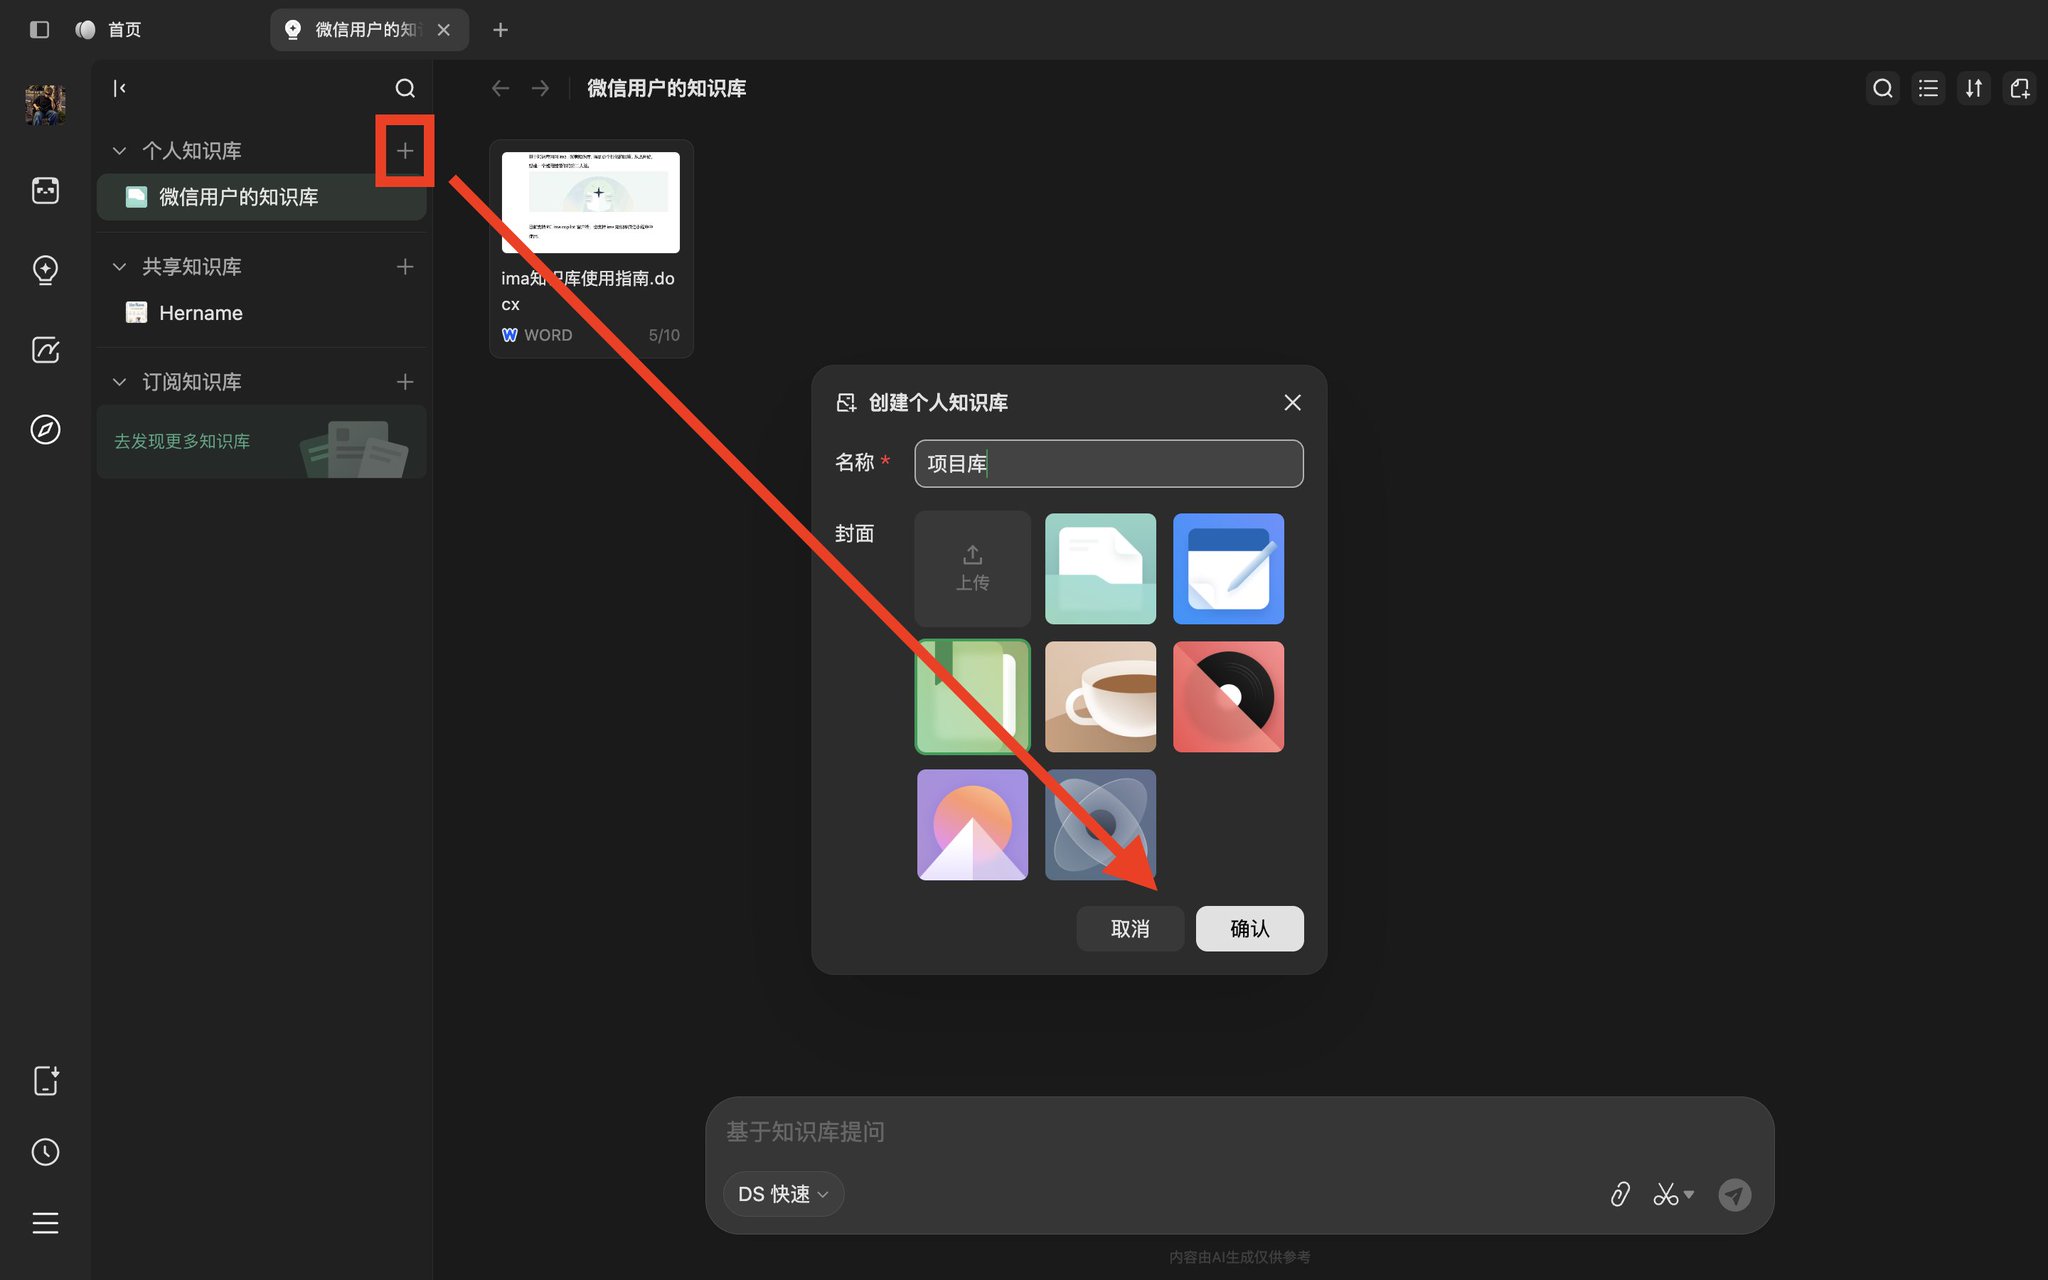The image size is (2048, 1280).
Task: Select the vinyl record cover
Action: [1228, 697]
